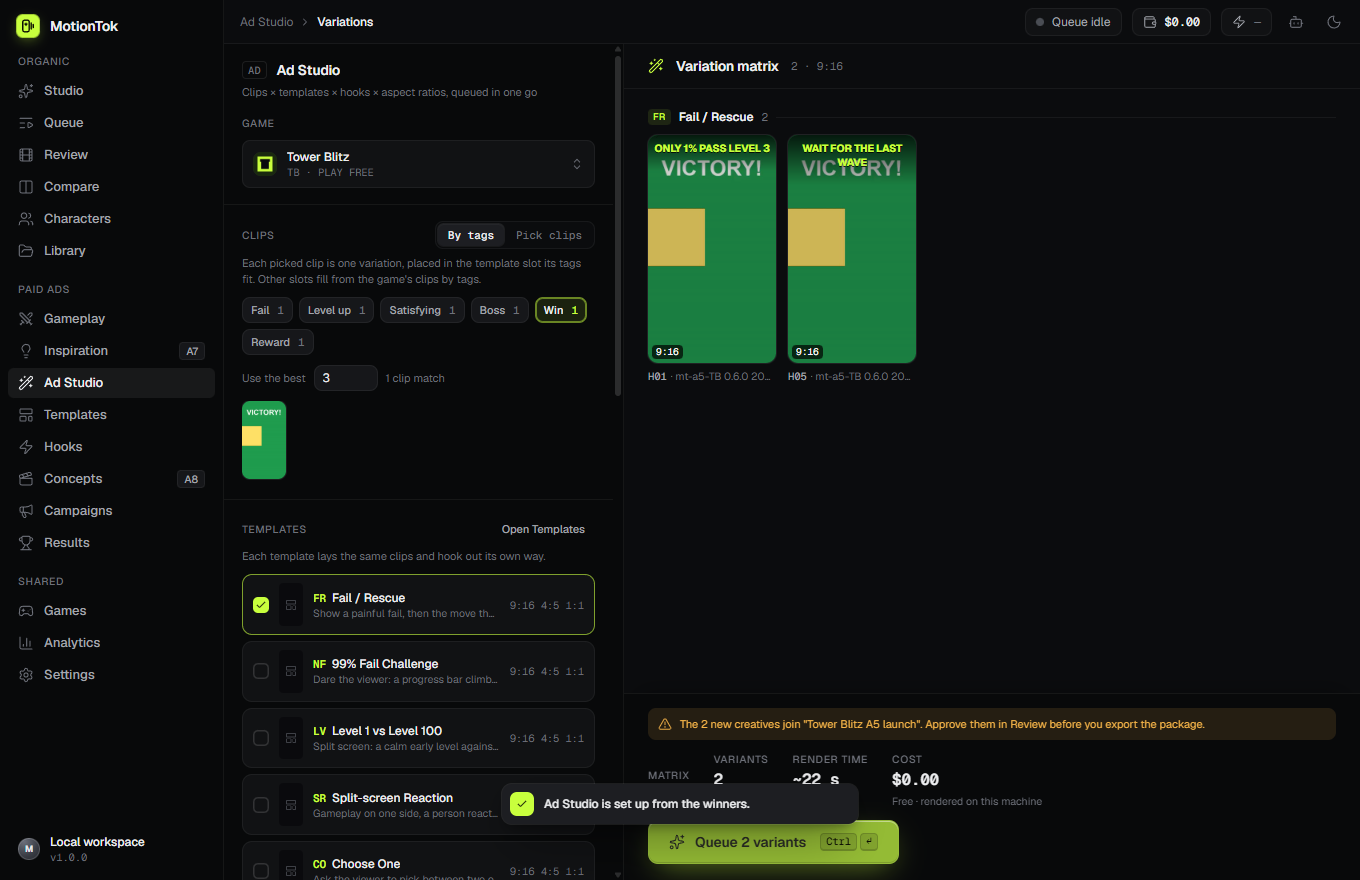This screenshot has width=1360, height=880.
Task: Click the lightning bolt status button
Action: point(1246,22)
